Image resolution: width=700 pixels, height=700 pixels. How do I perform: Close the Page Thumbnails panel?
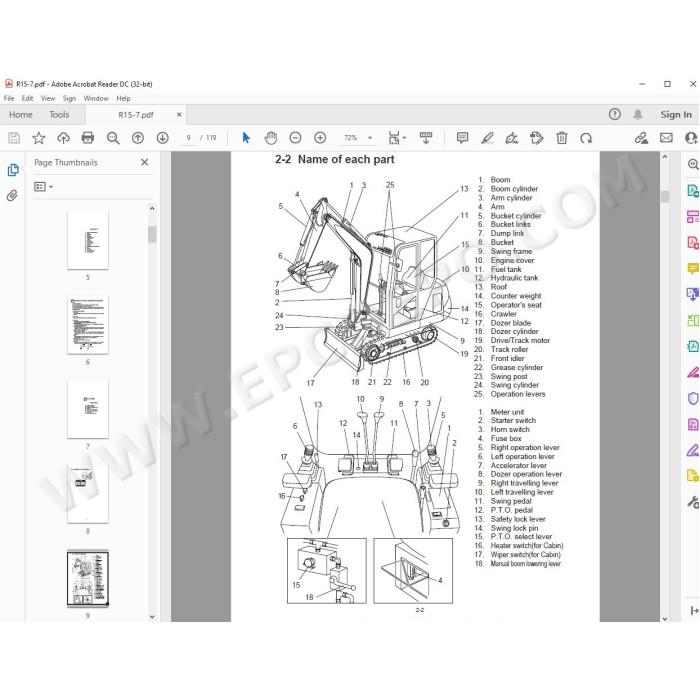(x=145, y=162)
